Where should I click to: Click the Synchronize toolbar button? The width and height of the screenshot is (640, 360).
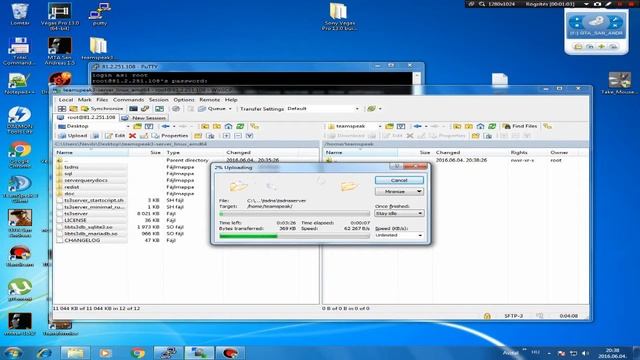[102, 109]
